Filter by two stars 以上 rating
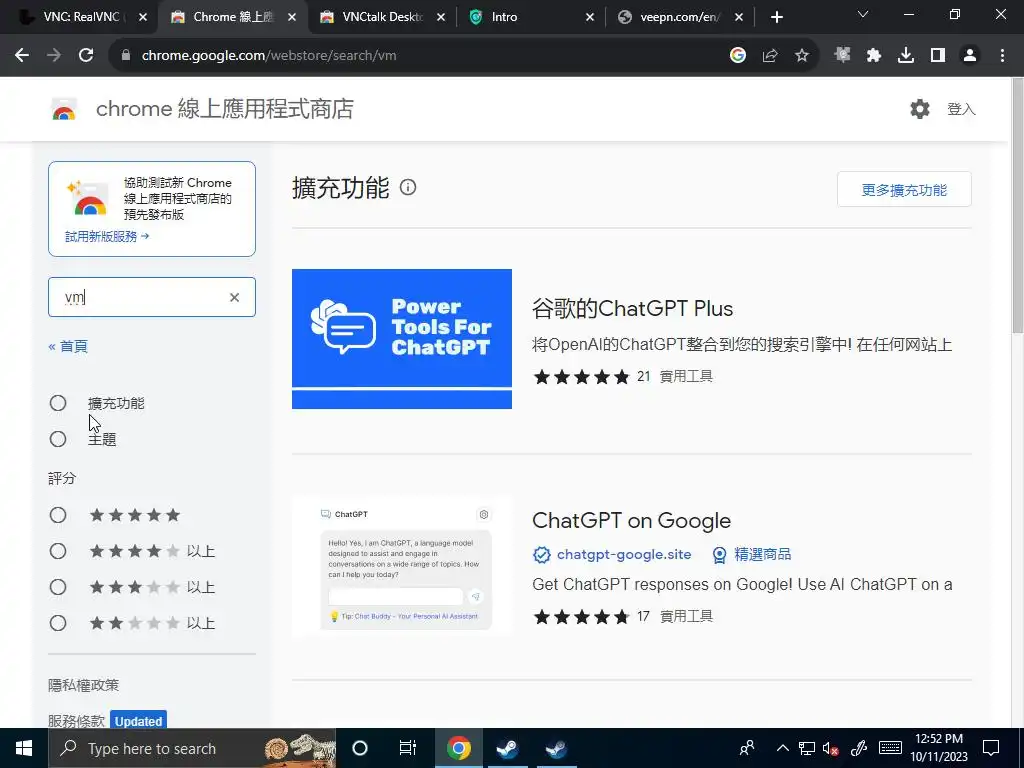Screen dimensions: 1024x768 (x=58, y=623)
